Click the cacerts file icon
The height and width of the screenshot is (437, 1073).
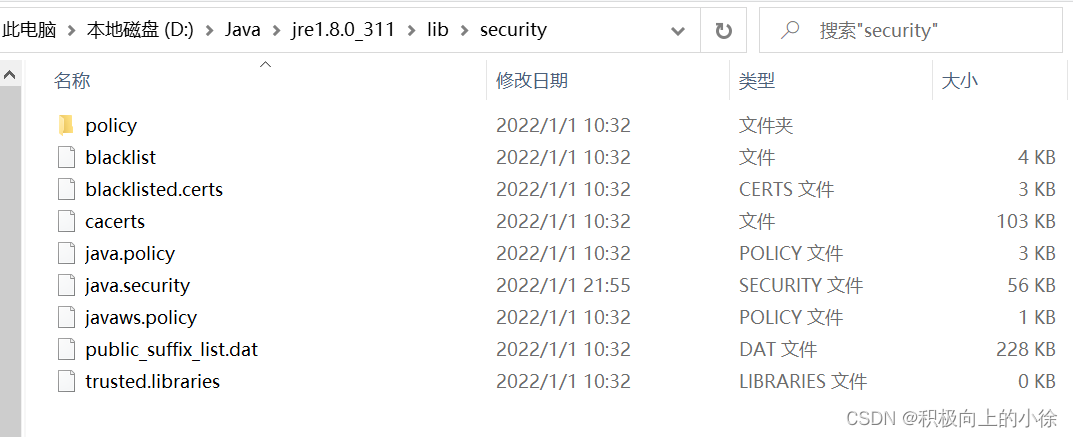click(66, 222)
